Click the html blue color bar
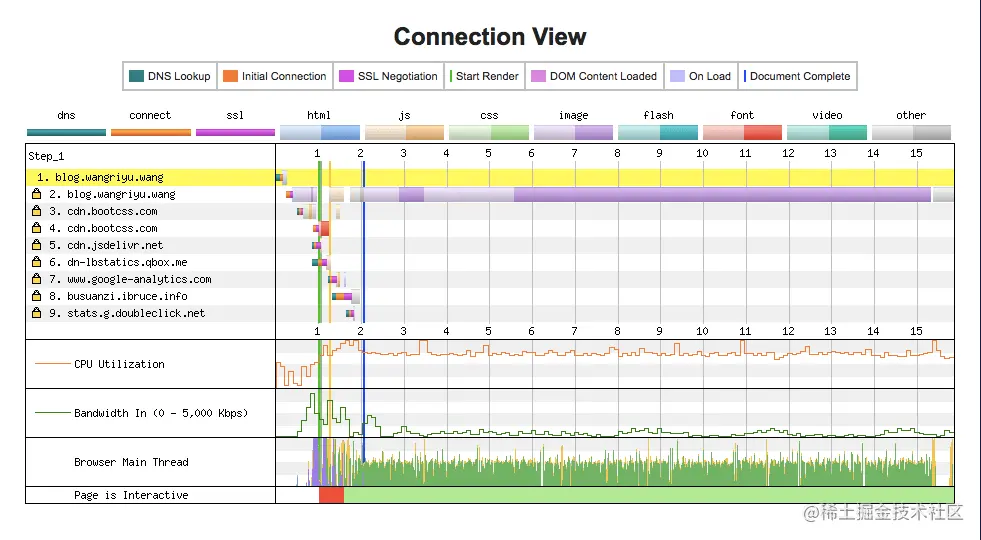The image size is (981, 540). tap(320, 132)
